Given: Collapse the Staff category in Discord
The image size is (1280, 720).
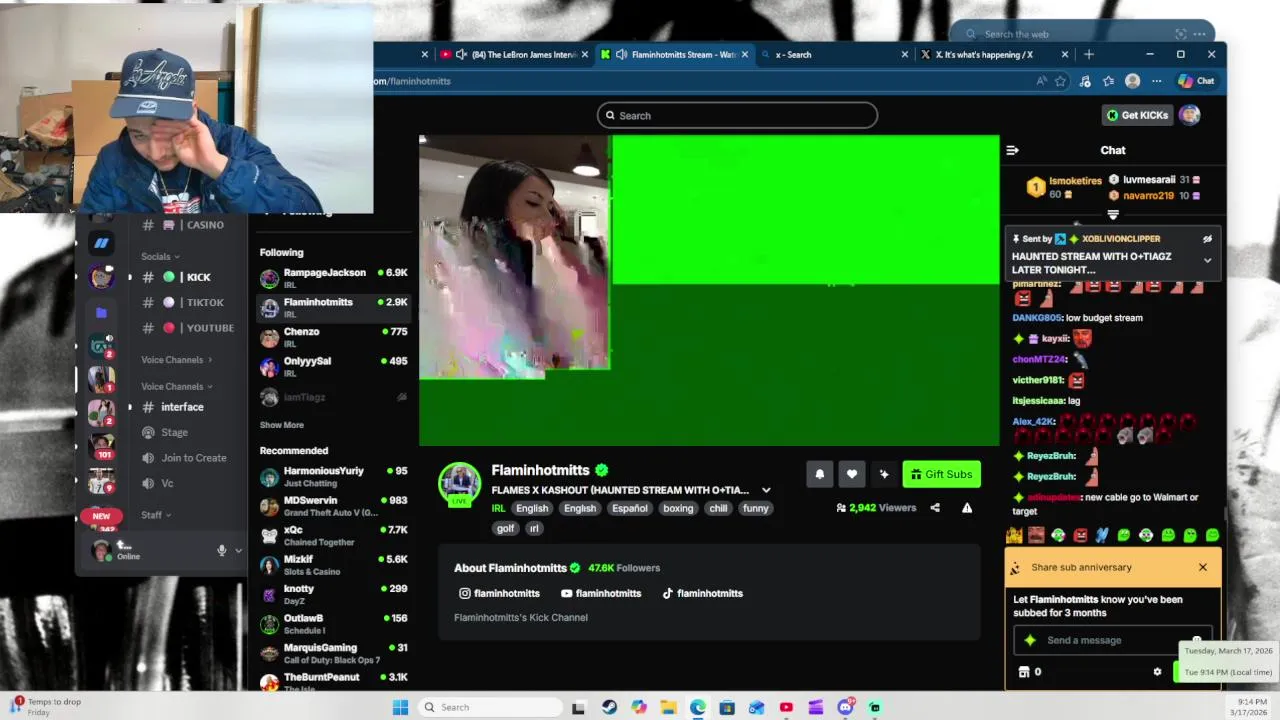Looking at the screenshot, I should (x=156, y=515).
